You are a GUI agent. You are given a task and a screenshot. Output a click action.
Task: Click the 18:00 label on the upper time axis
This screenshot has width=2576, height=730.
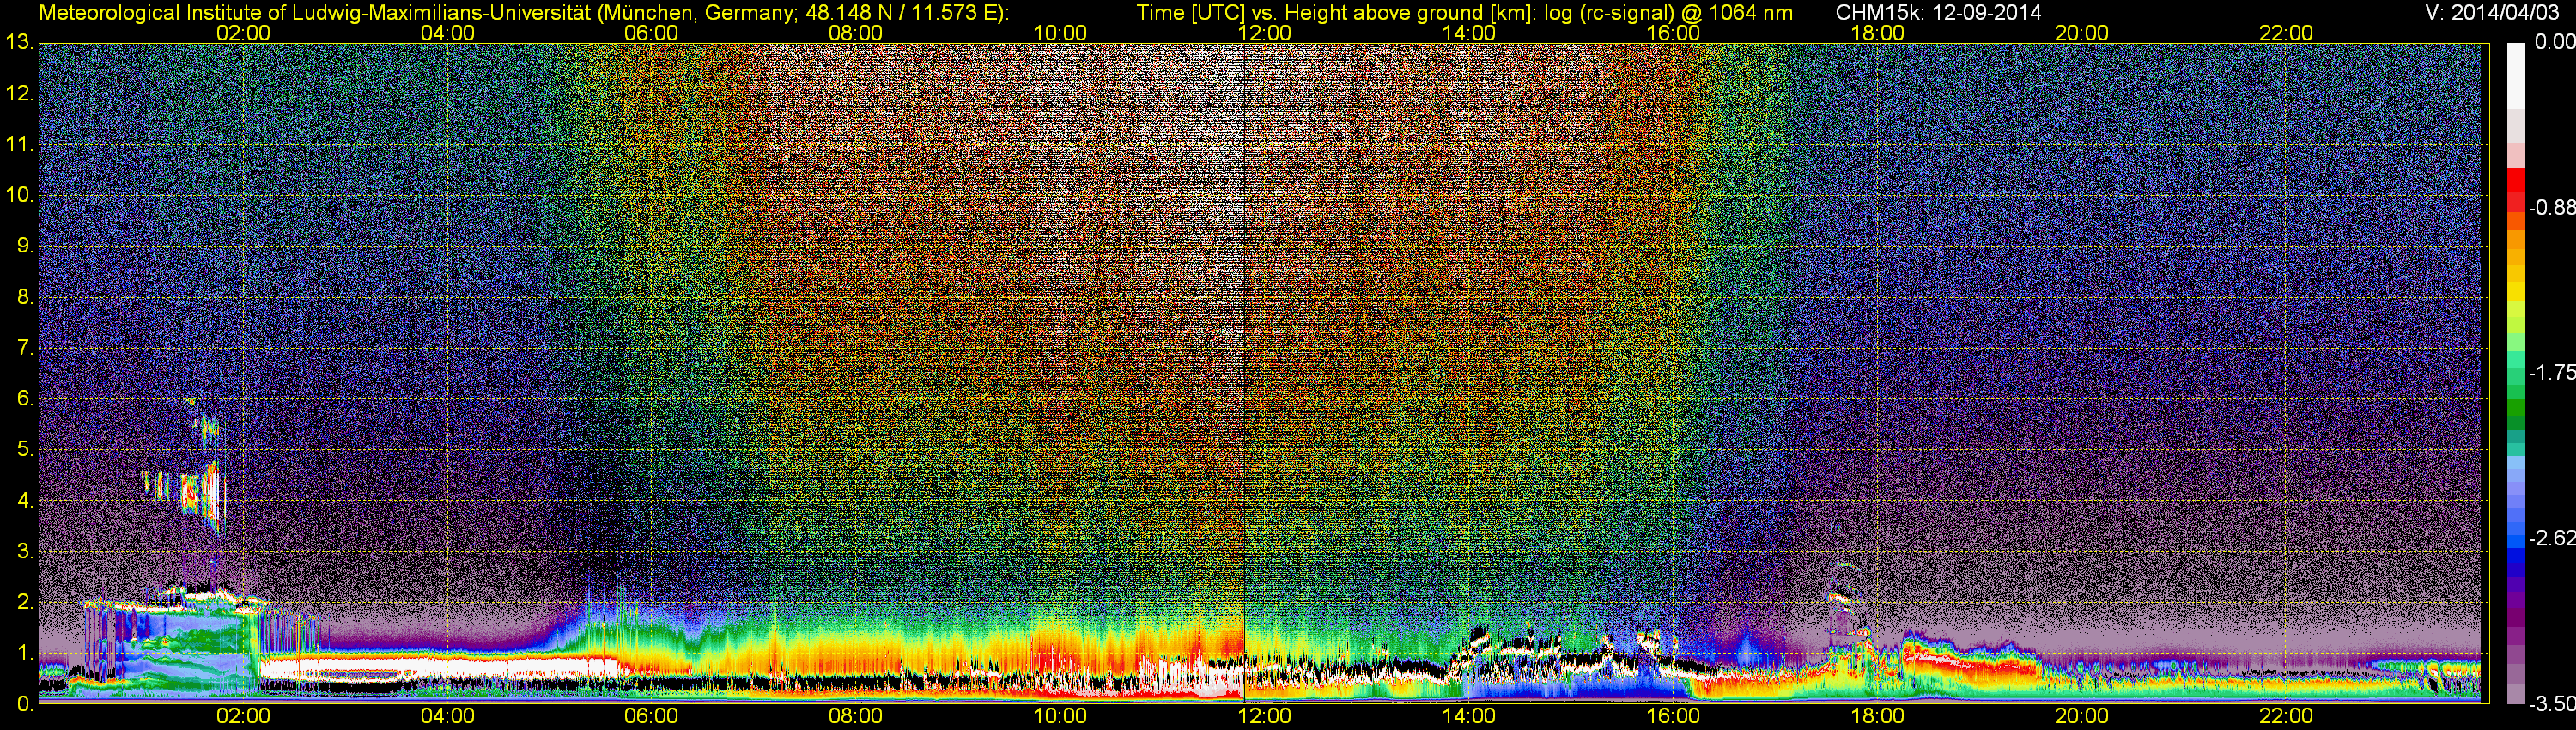pos(1878,33)
